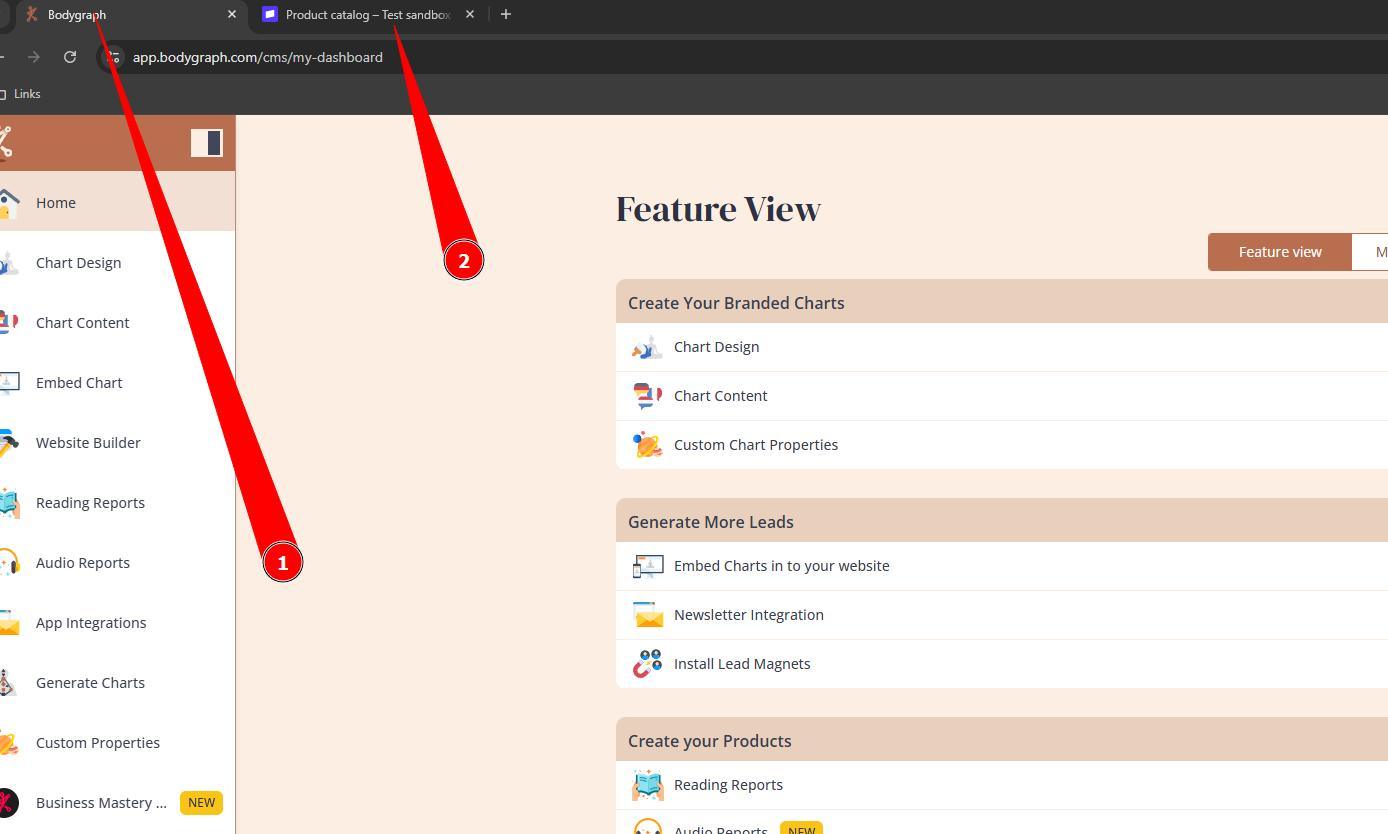Screen dimensions: 1388x834
Task: Open Embed Charts in to your website
Action: [781, 566]
